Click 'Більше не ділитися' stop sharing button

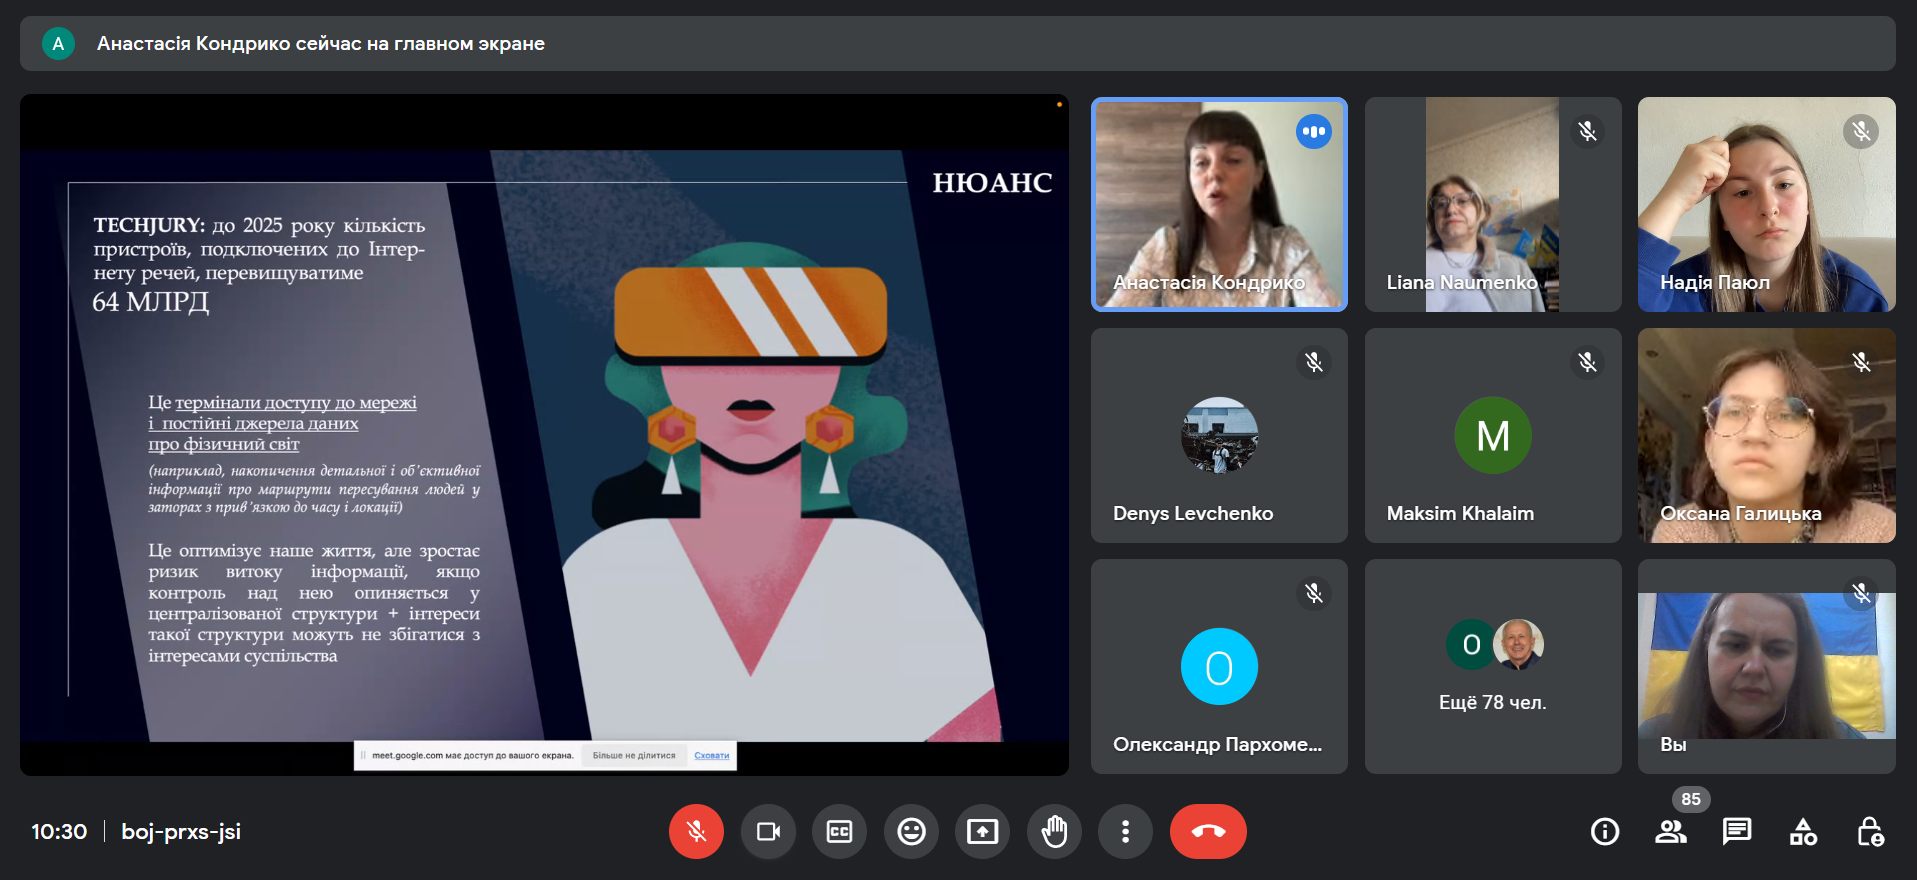634,755
